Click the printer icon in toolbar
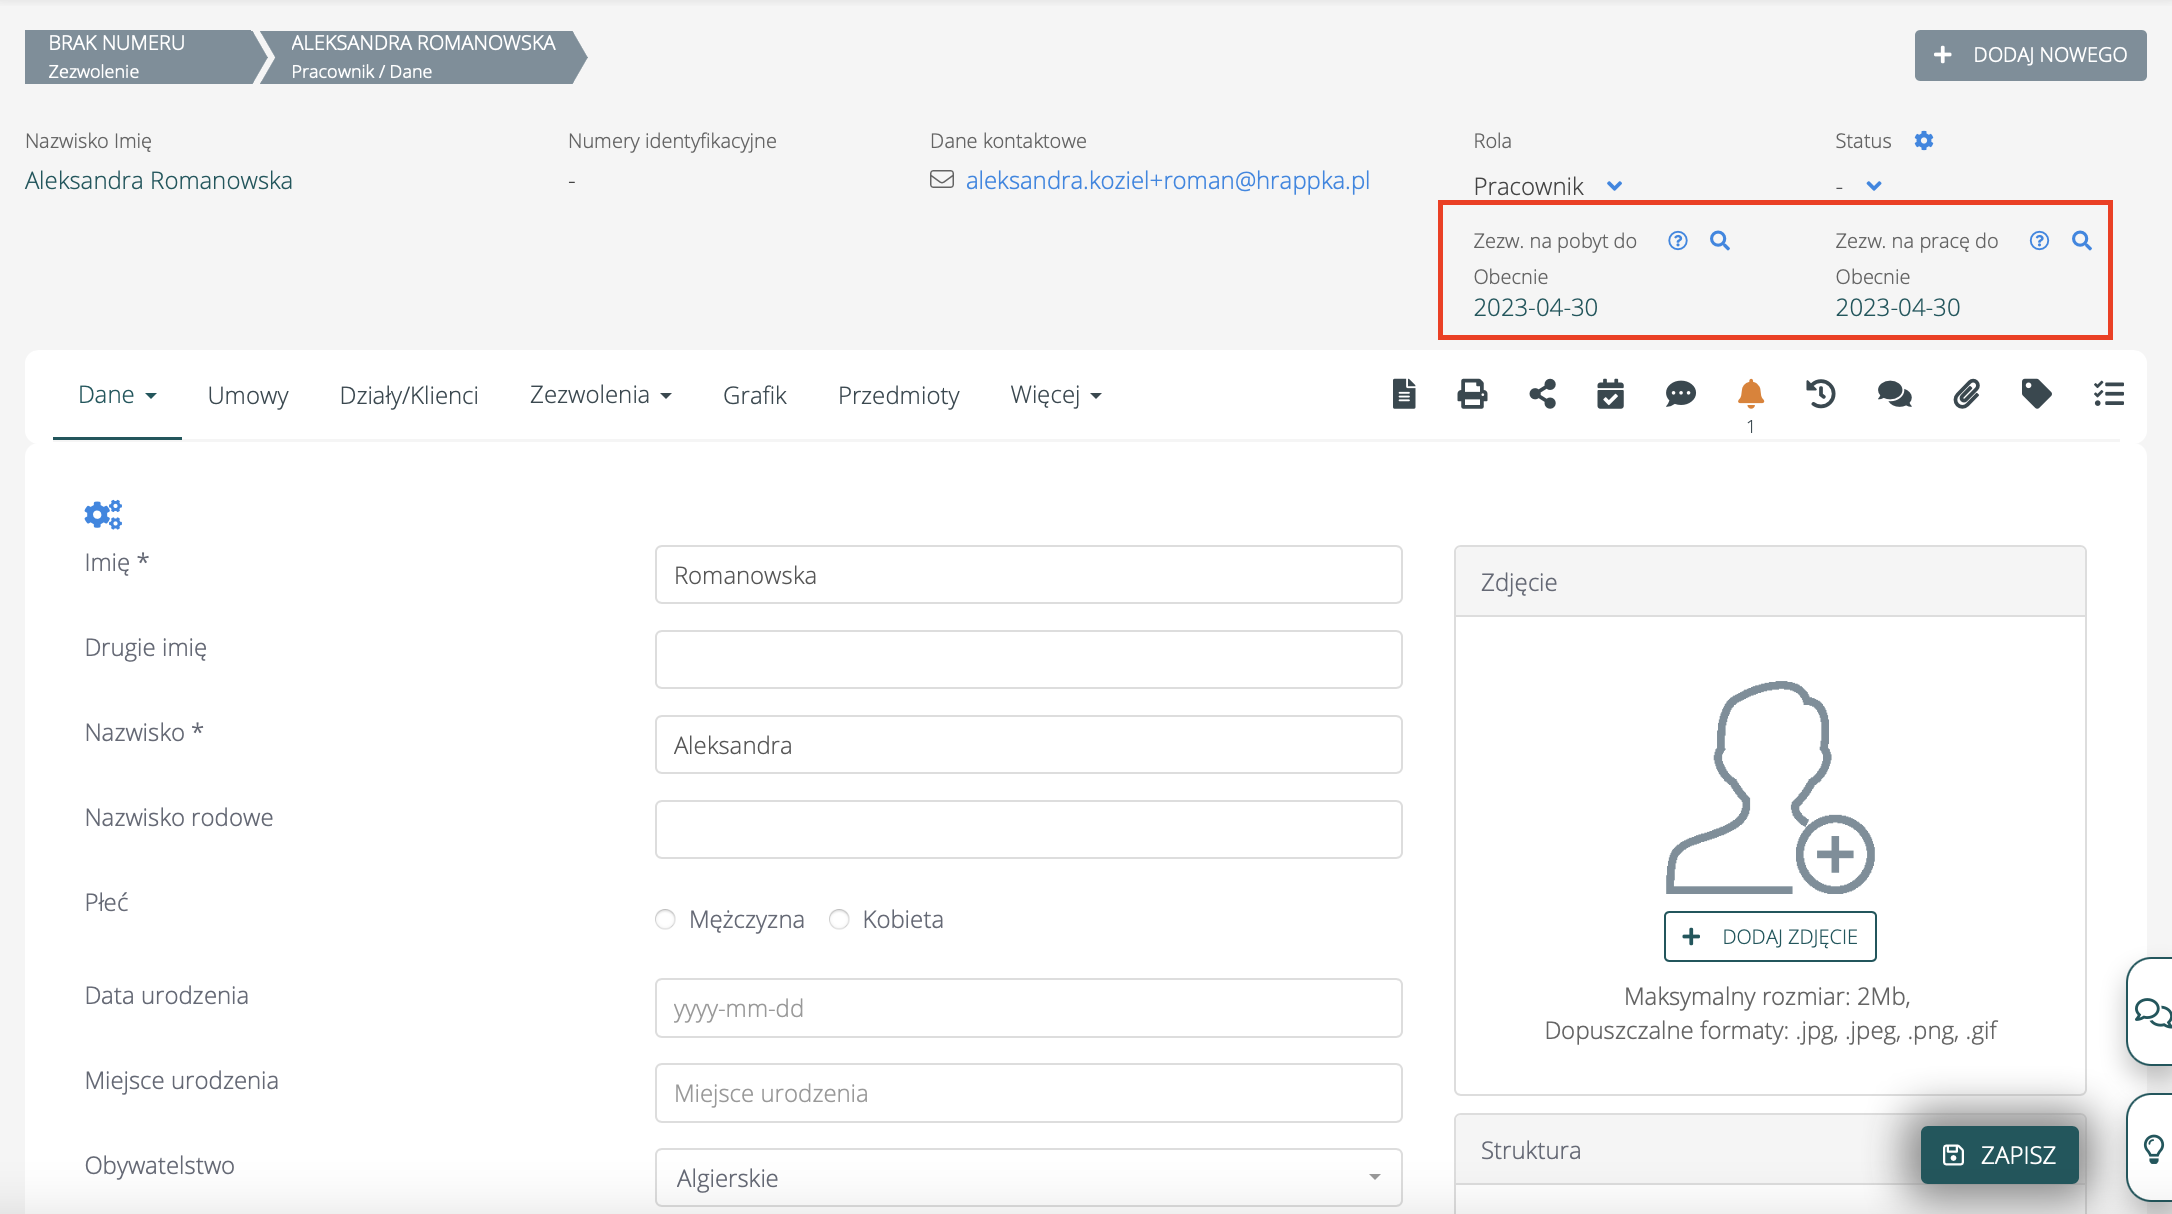 pos(1472,394)
